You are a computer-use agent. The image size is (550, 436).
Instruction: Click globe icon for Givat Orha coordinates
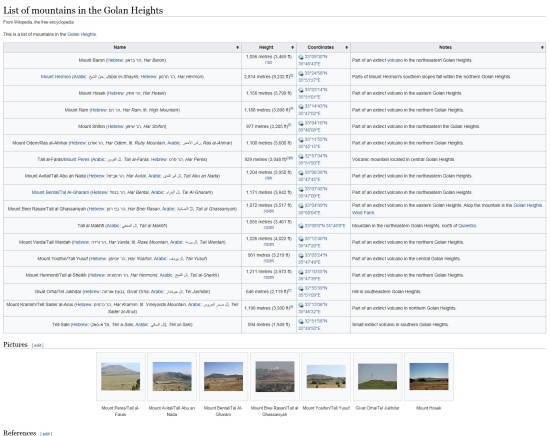point(301,288)
